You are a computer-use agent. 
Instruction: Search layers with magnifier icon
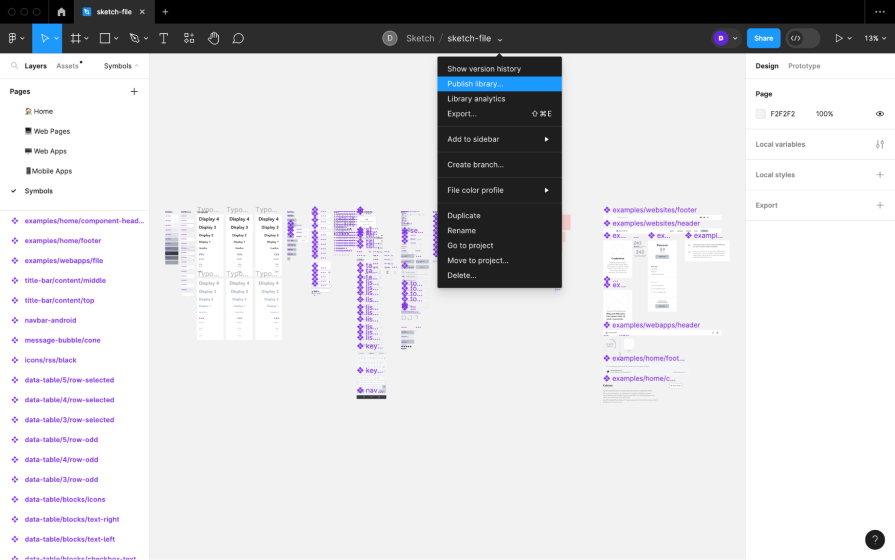[14, 66]
